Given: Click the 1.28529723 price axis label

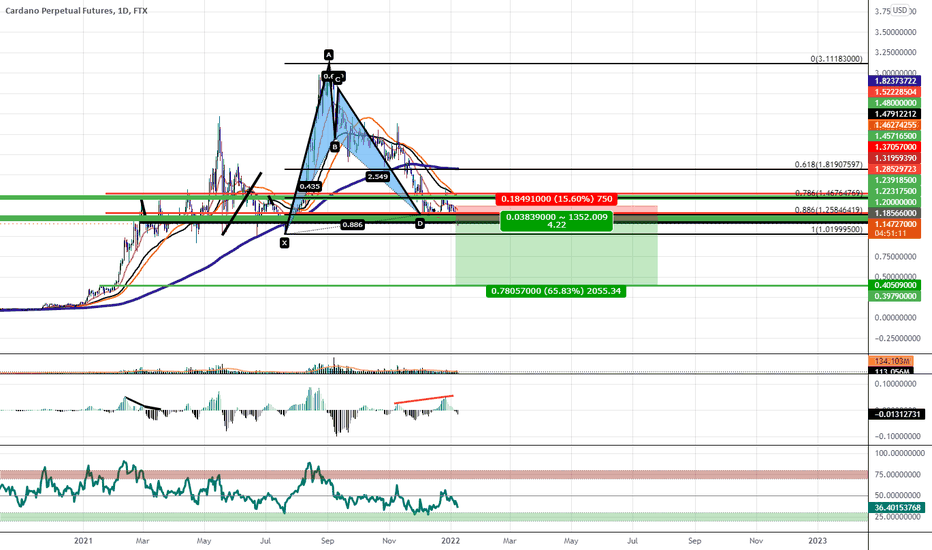Looking at the screenshot, I should tap(895, 169).
